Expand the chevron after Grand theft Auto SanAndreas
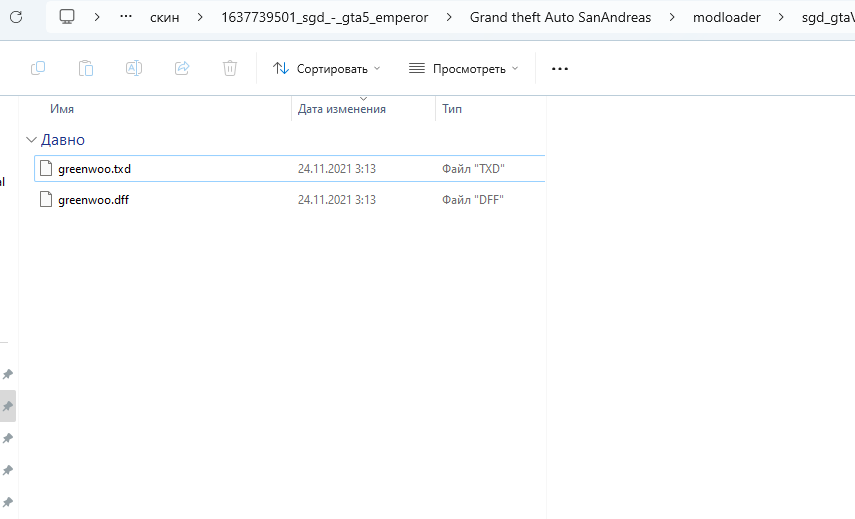The width and height of the screenshot is (855, 519). coord(672,17)
